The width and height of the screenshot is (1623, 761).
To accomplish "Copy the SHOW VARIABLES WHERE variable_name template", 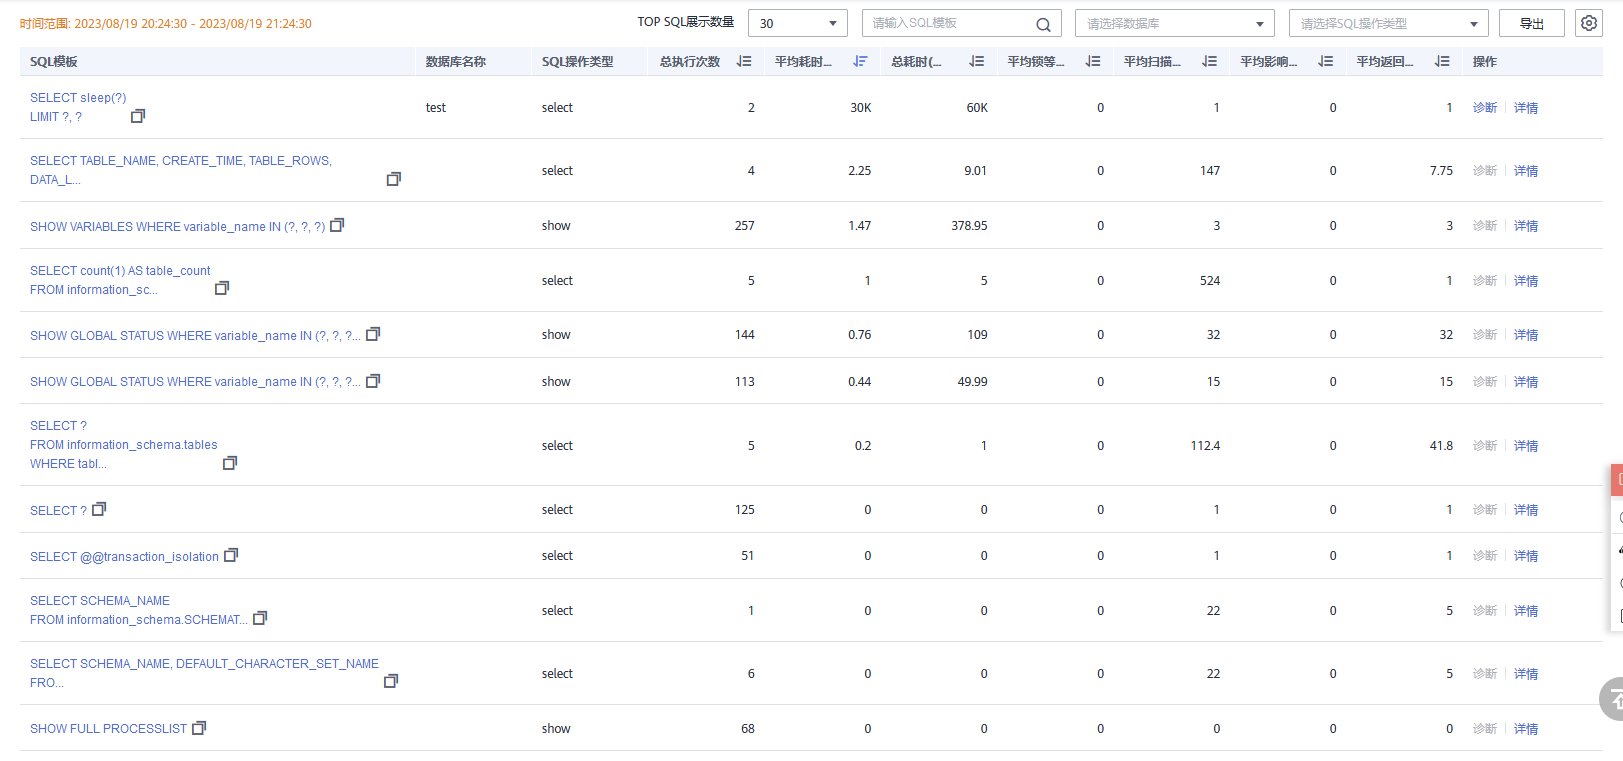I will tap(337, 225).
